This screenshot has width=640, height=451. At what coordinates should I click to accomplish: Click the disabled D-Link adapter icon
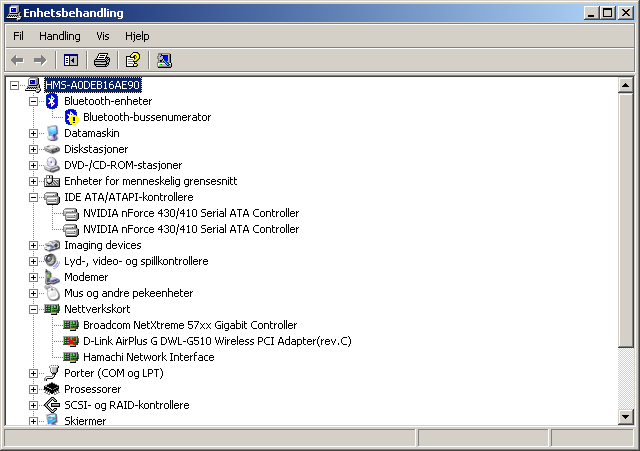pos(71,341)
